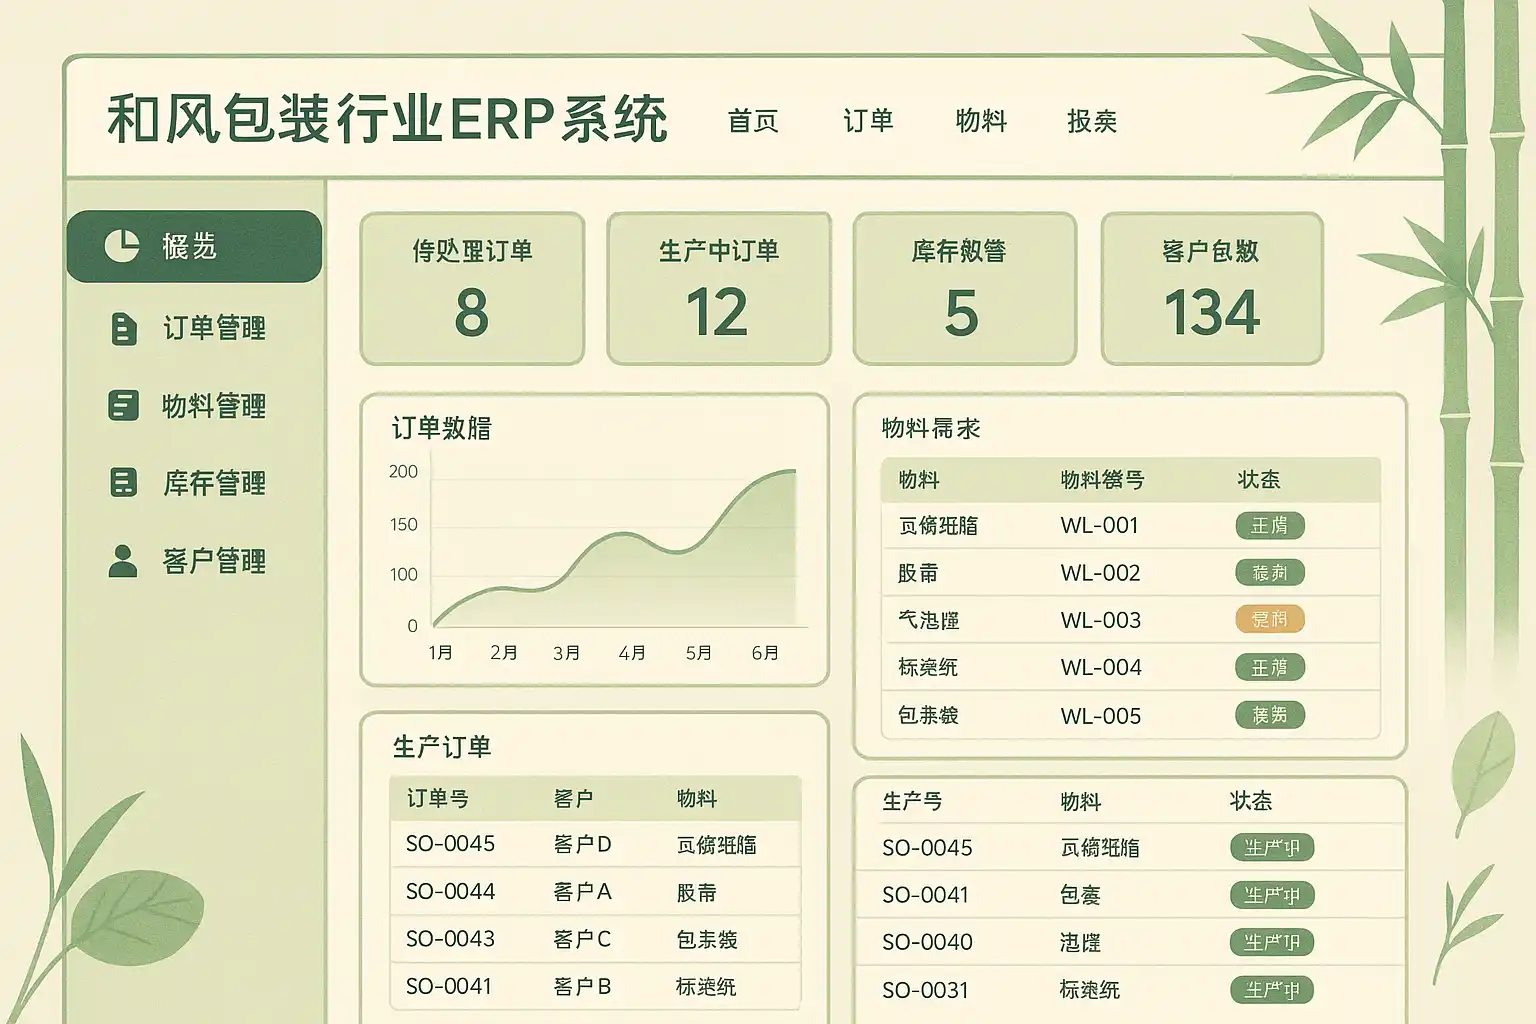
Task: Click the 状态 header in the 生产号 table
Action: tap(1251, 801)
